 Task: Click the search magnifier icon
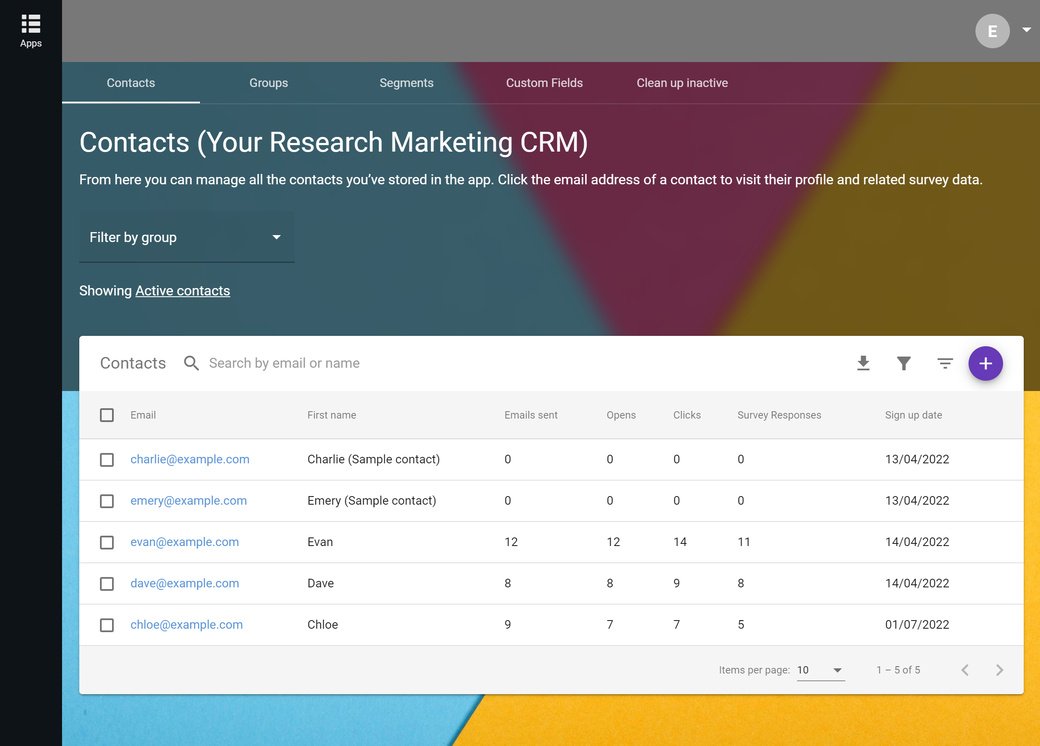click(x=191, y=363)
